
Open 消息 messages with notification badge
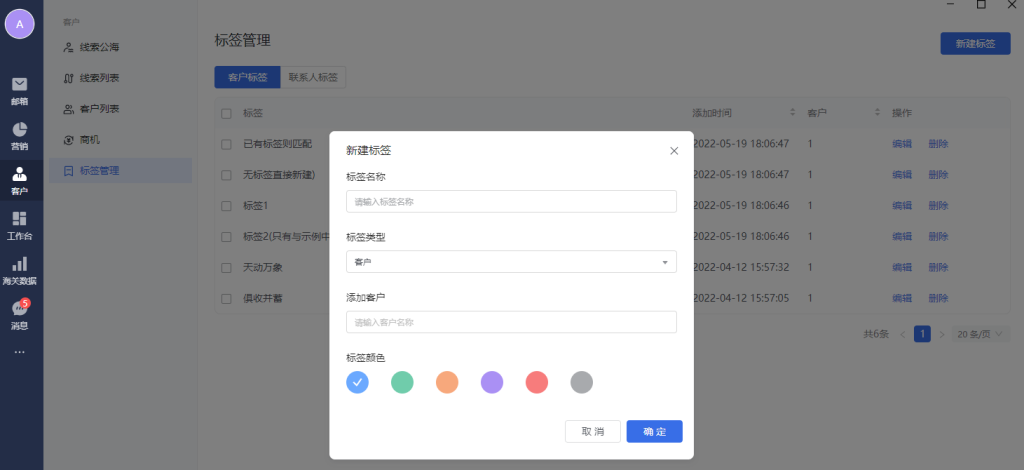point(20,310)
